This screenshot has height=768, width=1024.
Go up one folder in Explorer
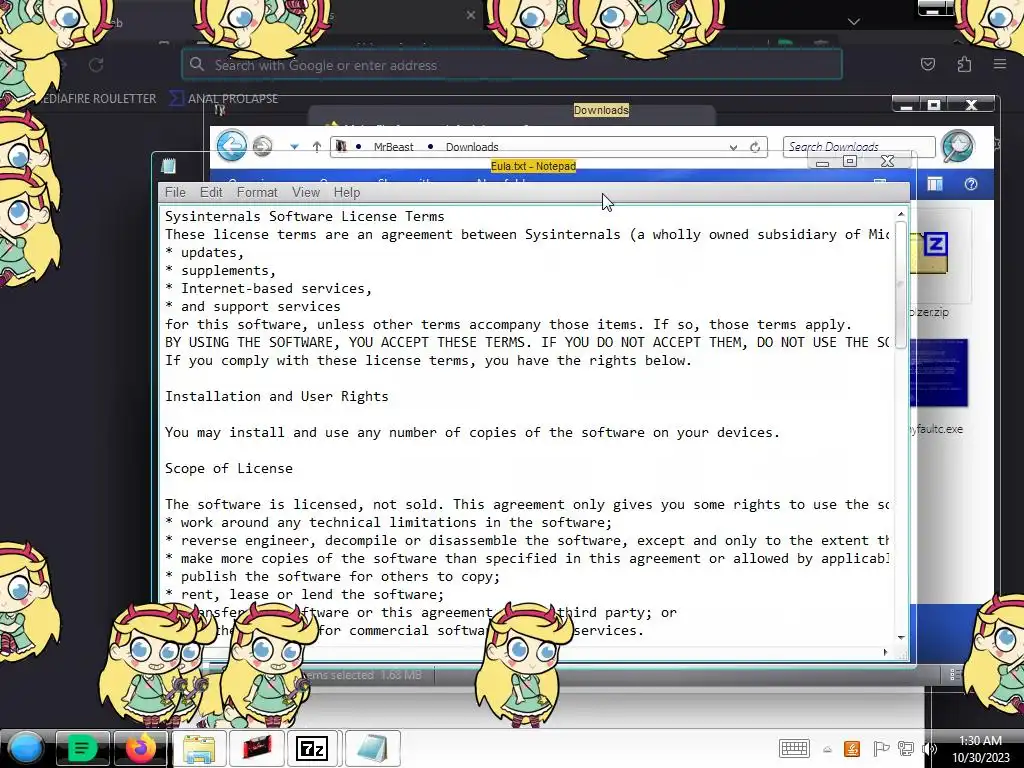click(x=317, y=147)
